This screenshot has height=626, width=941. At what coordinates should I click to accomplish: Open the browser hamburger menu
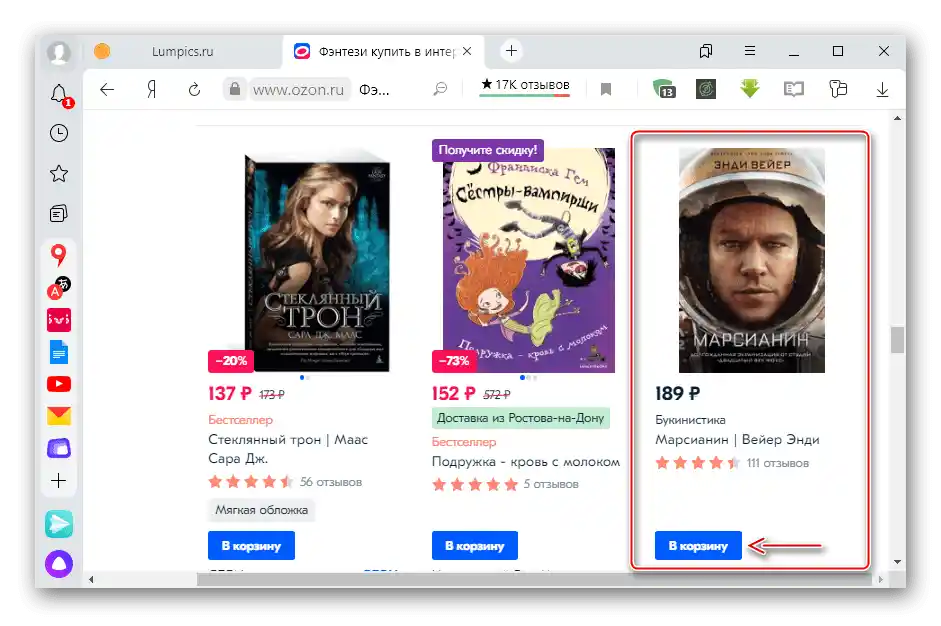(750, 51)
